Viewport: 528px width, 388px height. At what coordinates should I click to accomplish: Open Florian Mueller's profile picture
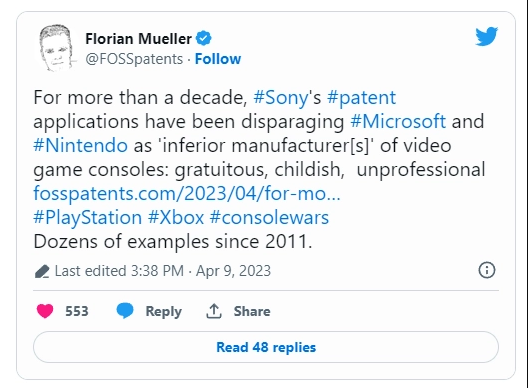click(56, 47)
